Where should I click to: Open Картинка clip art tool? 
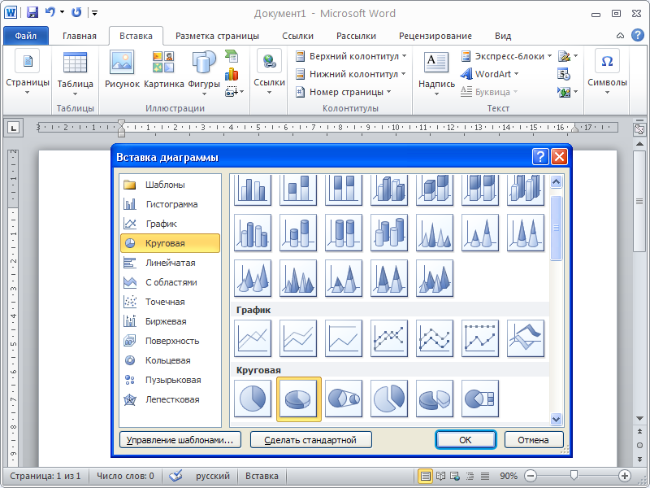click(x=164, y=70)
